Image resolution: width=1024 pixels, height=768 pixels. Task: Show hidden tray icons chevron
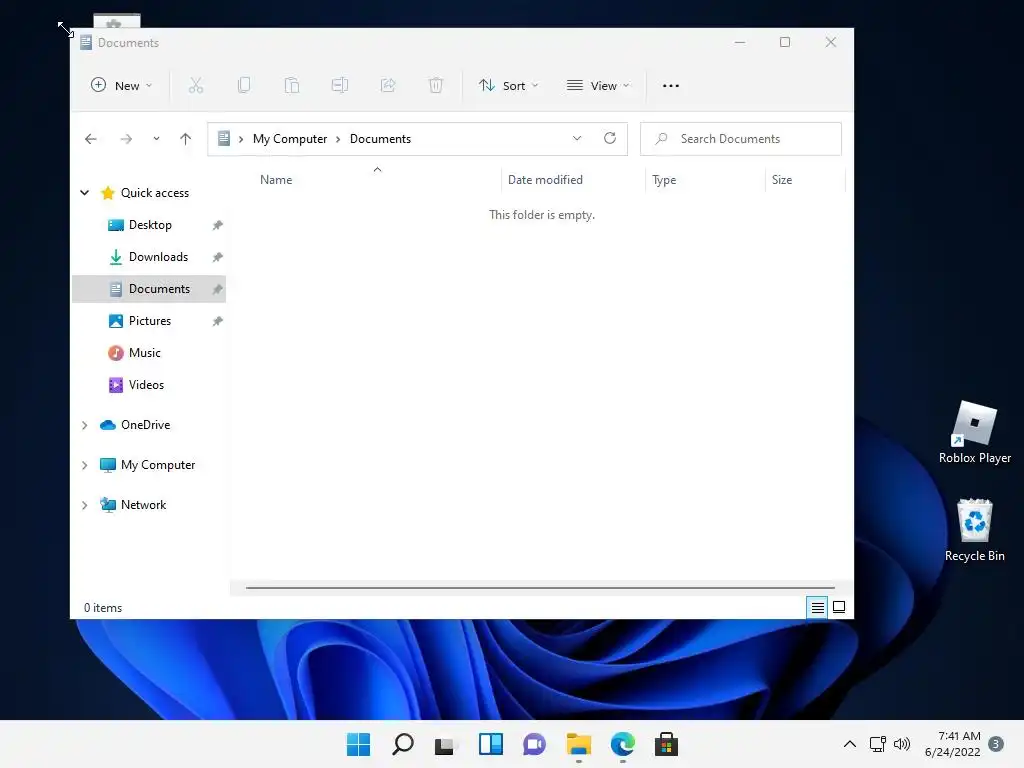tap(850, 744)
